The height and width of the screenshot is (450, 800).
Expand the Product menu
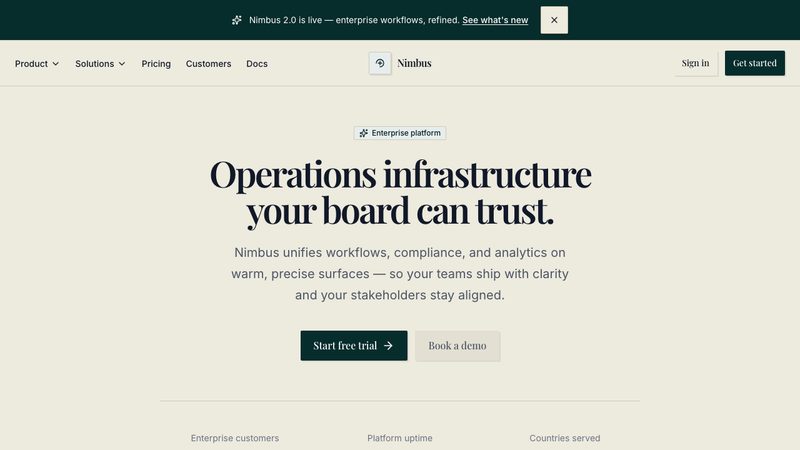click(x=37, y=64)
